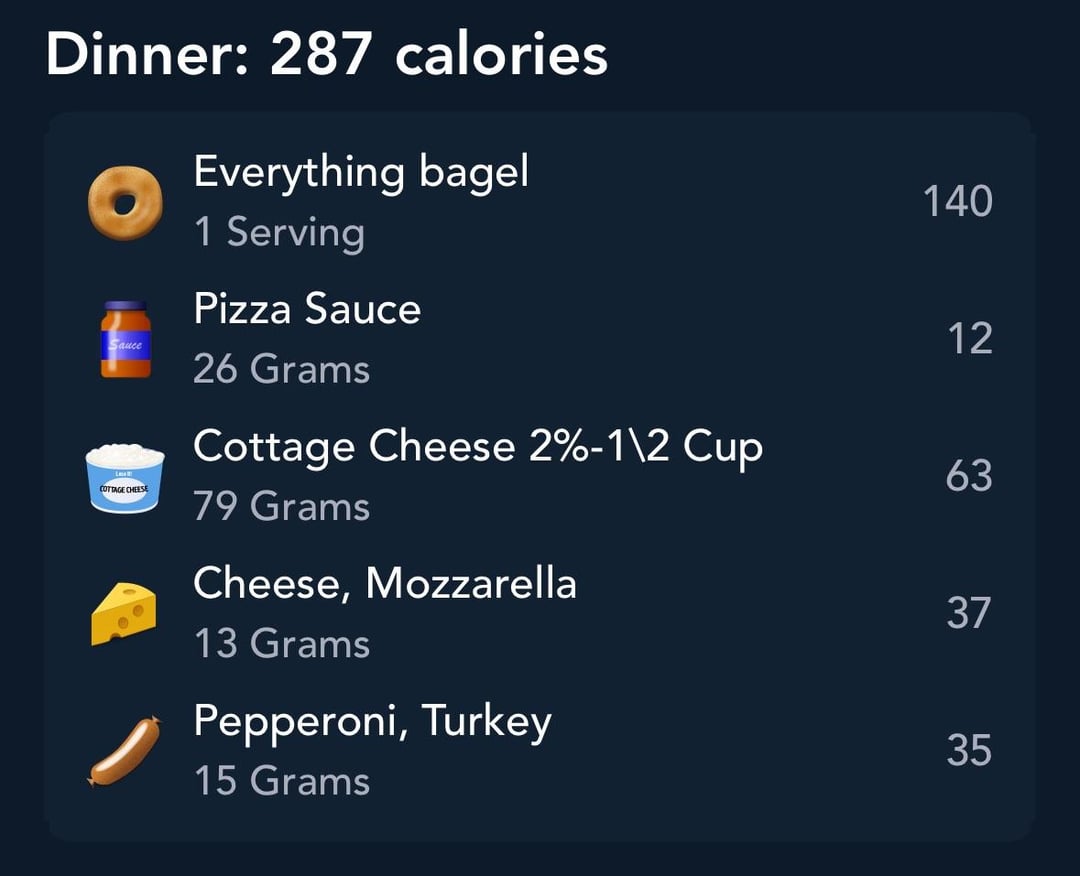Tap the cottage cheese tub icon

pos(125,478)
